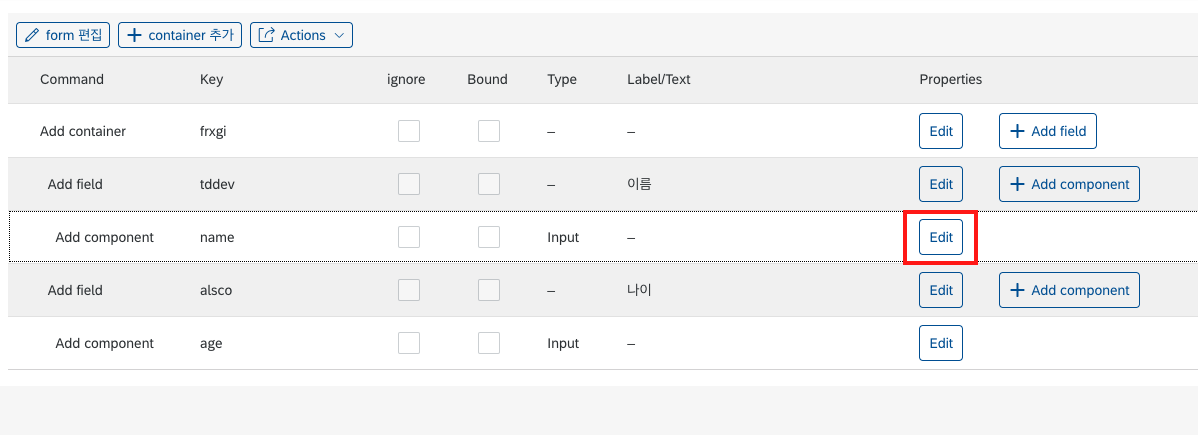
Task: Open the Actions menu button
Action: [301, 35]
